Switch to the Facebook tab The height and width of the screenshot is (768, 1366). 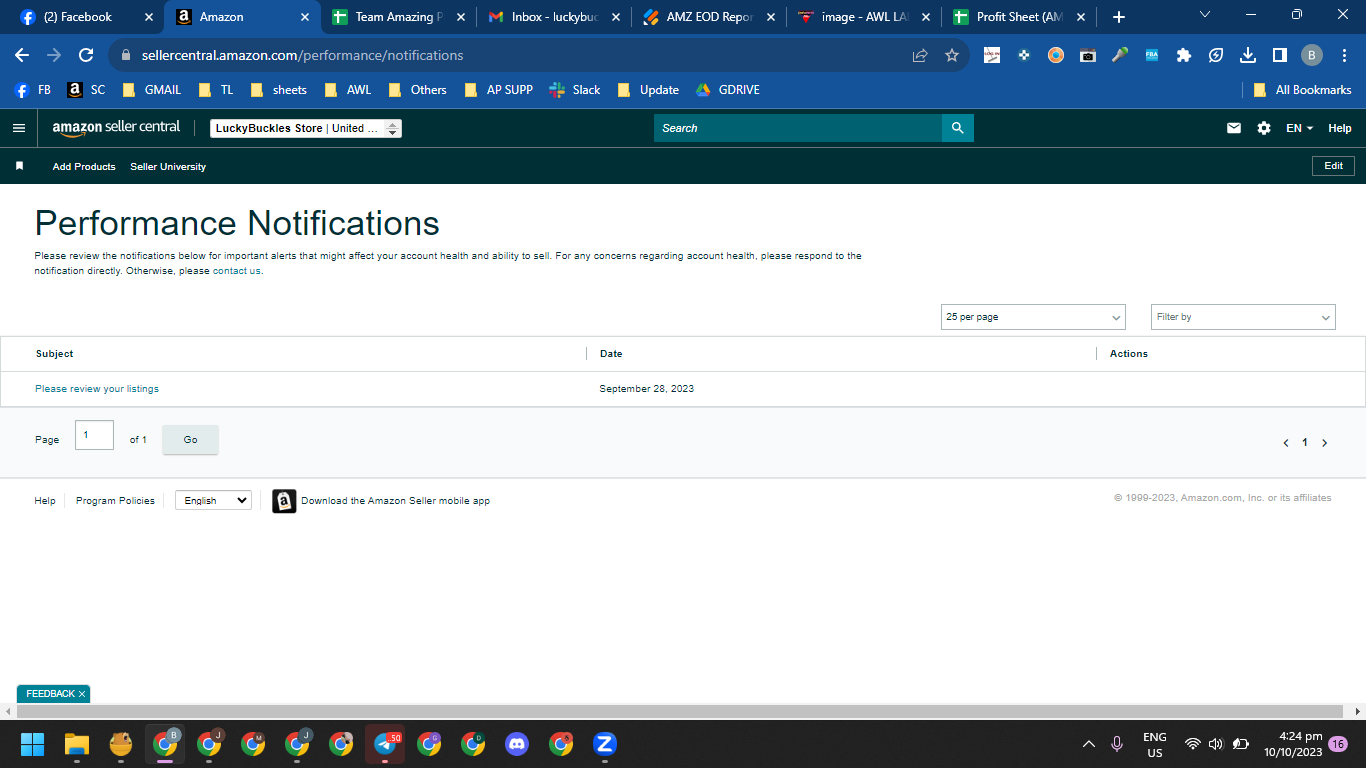[86, 17]
